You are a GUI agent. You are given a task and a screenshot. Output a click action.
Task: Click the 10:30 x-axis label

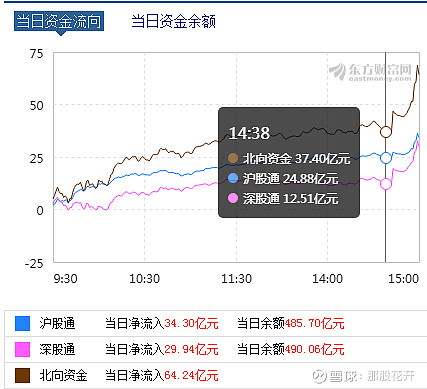(x=144, y=278)
